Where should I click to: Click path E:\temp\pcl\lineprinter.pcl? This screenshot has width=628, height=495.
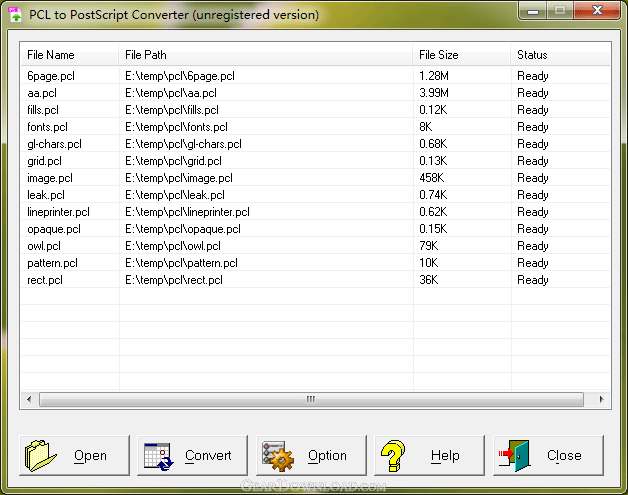[187, 212]
